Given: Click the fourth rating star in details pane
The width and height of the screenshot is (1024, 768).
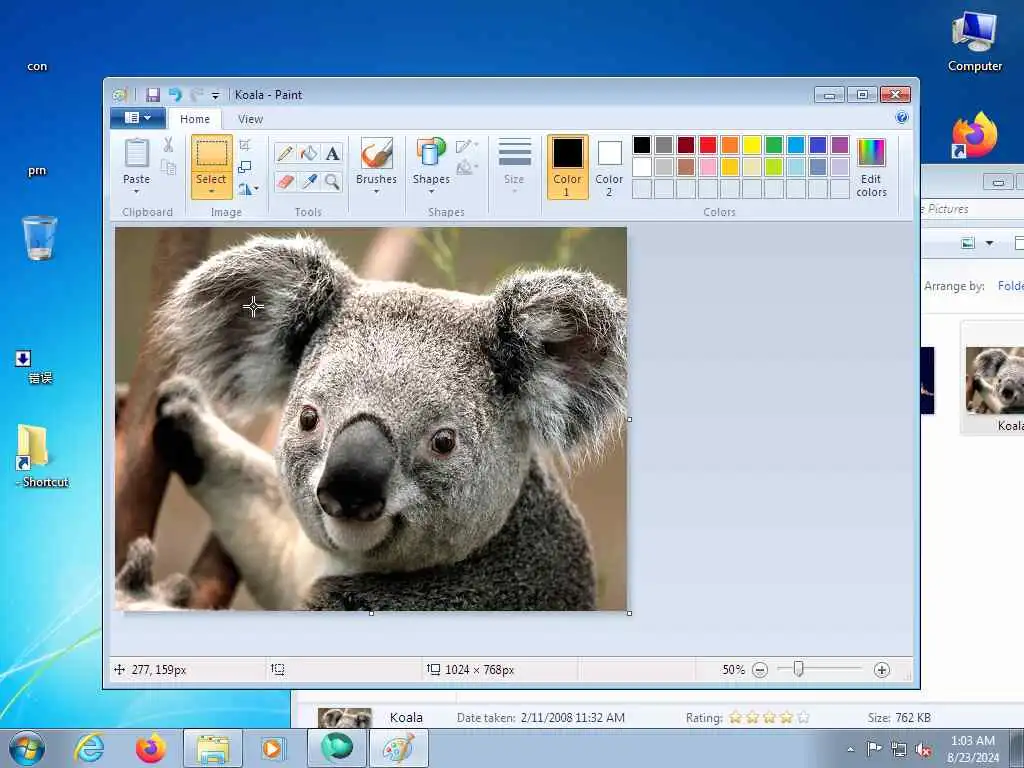Looking at the screenshot, I should coord(786,718).
